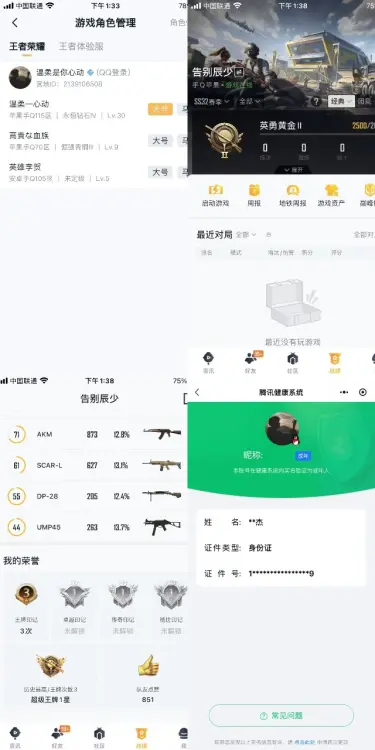Open the 全部 filter next to 最近对局
The image size is (375, 750).
pyautogui.click(x=246, y=235)
